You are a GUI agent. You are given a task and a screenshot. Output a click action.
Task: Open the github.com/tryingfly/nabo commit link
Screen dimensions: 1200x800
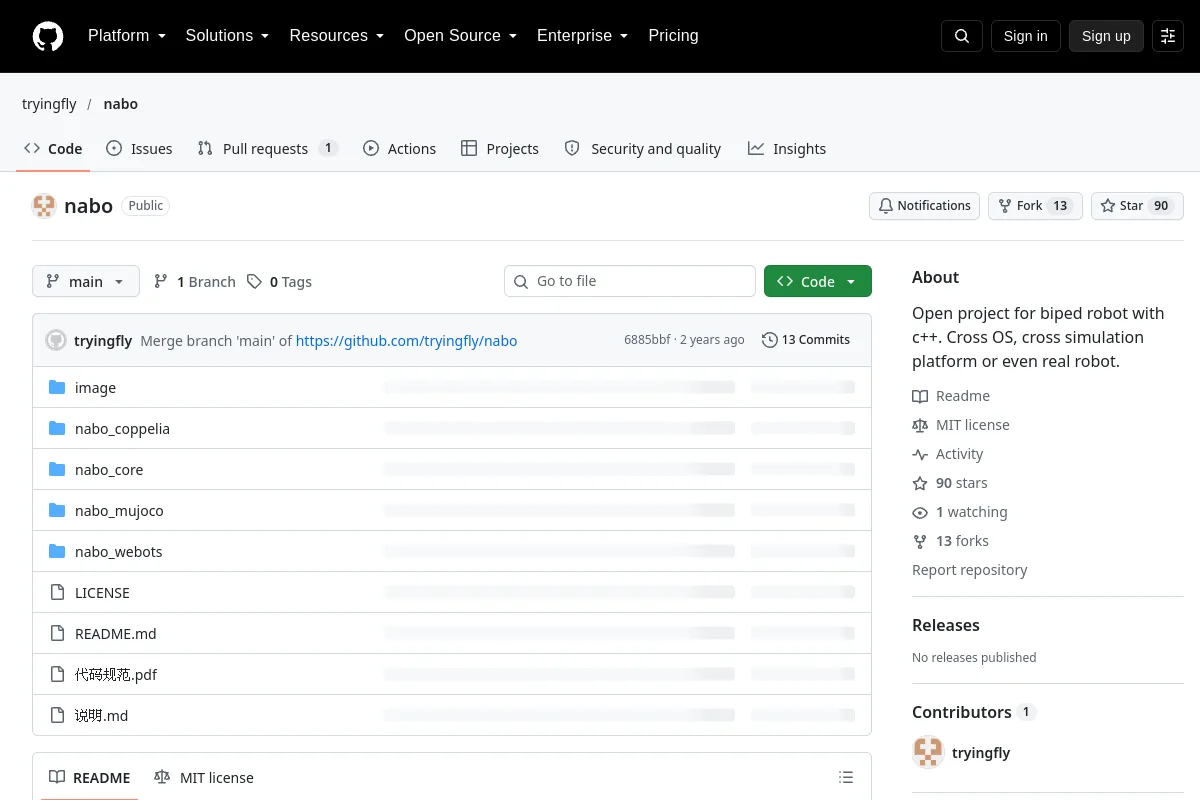(x=406, y=340)
